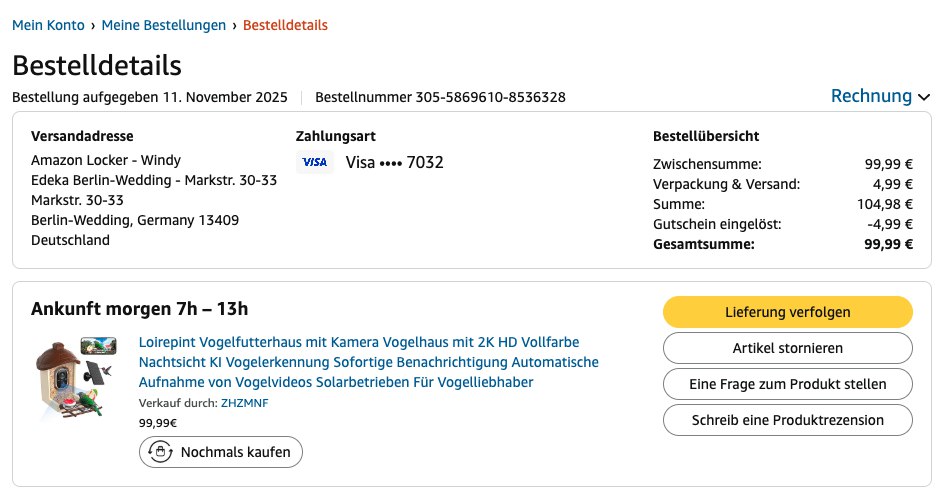Click the Bestellnummer 305-5869610-8536328 text
The image size is (945, 491).
tap(440, 97)
